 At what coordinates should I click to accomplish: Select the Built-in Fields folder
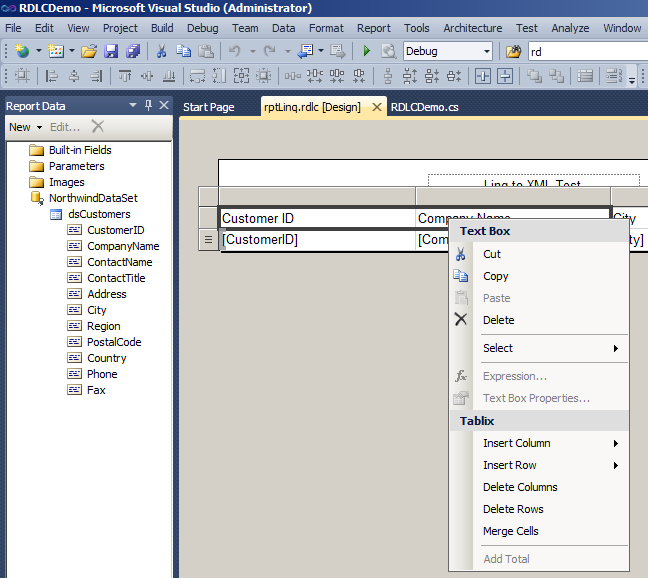click(80, 150)
